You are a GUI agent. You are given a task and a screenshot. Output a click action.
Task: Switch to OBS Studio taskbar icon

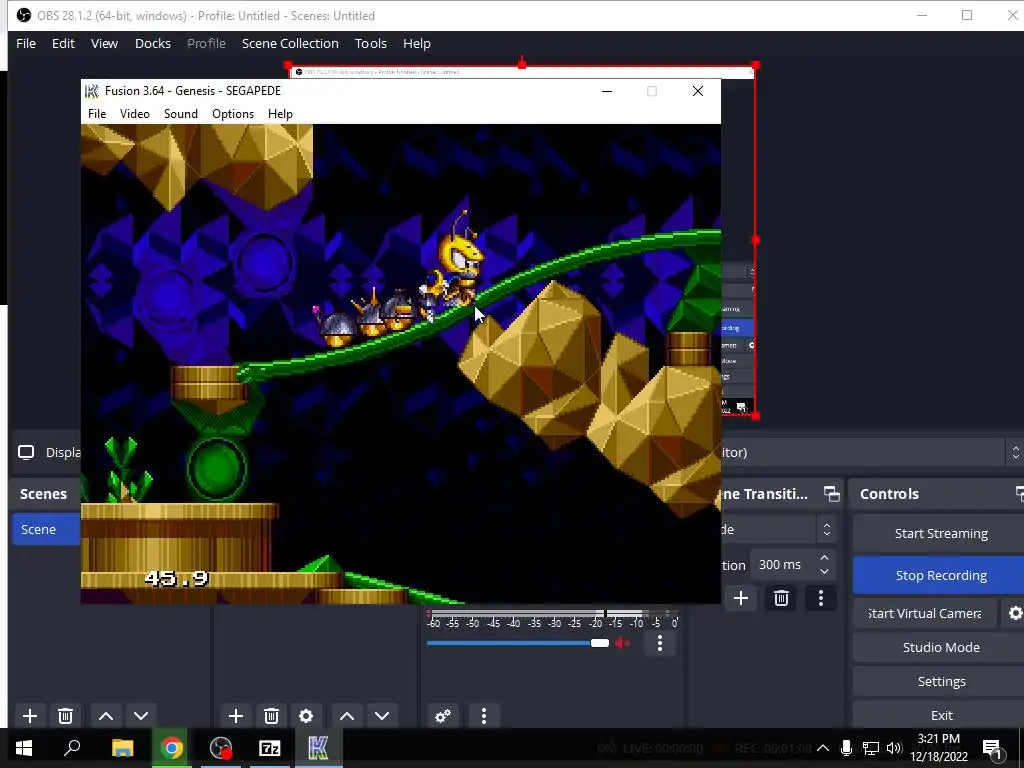[x=221, y=748]
